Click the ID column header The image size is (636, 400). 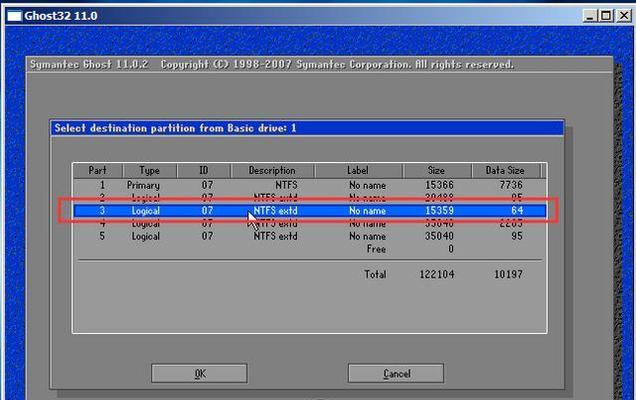pyautogui.click(x=204, y=170)
